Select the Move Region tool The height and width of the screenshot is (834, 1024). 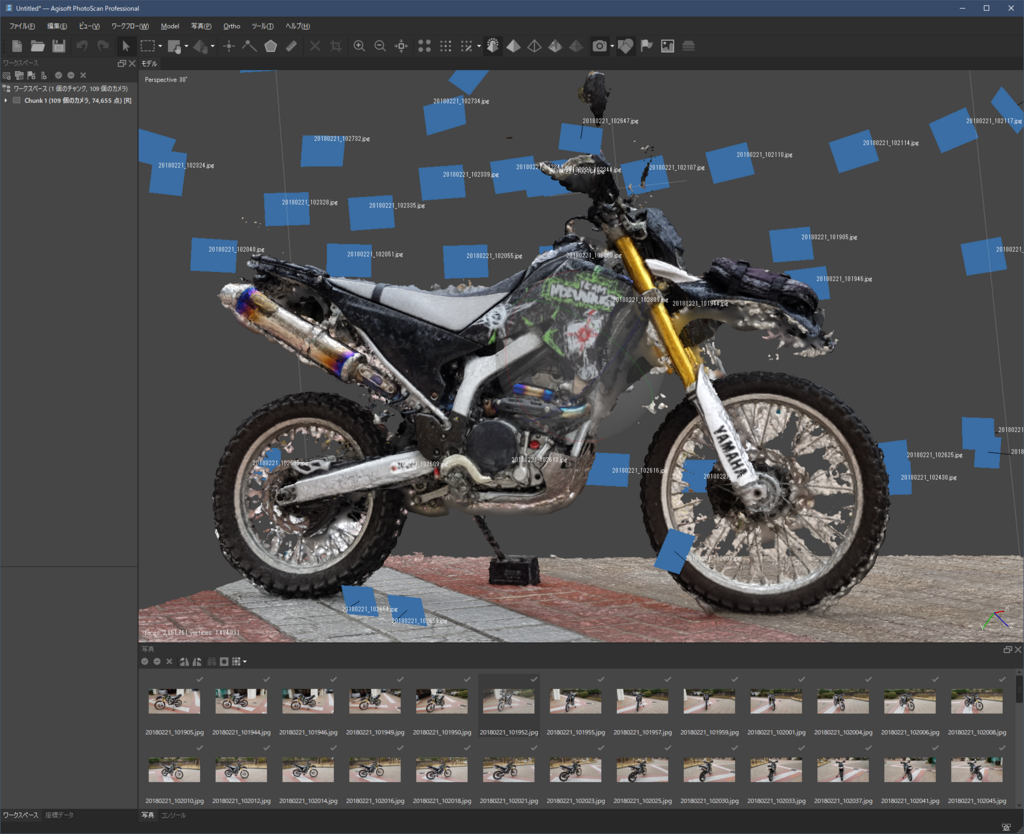click(174, 46)
